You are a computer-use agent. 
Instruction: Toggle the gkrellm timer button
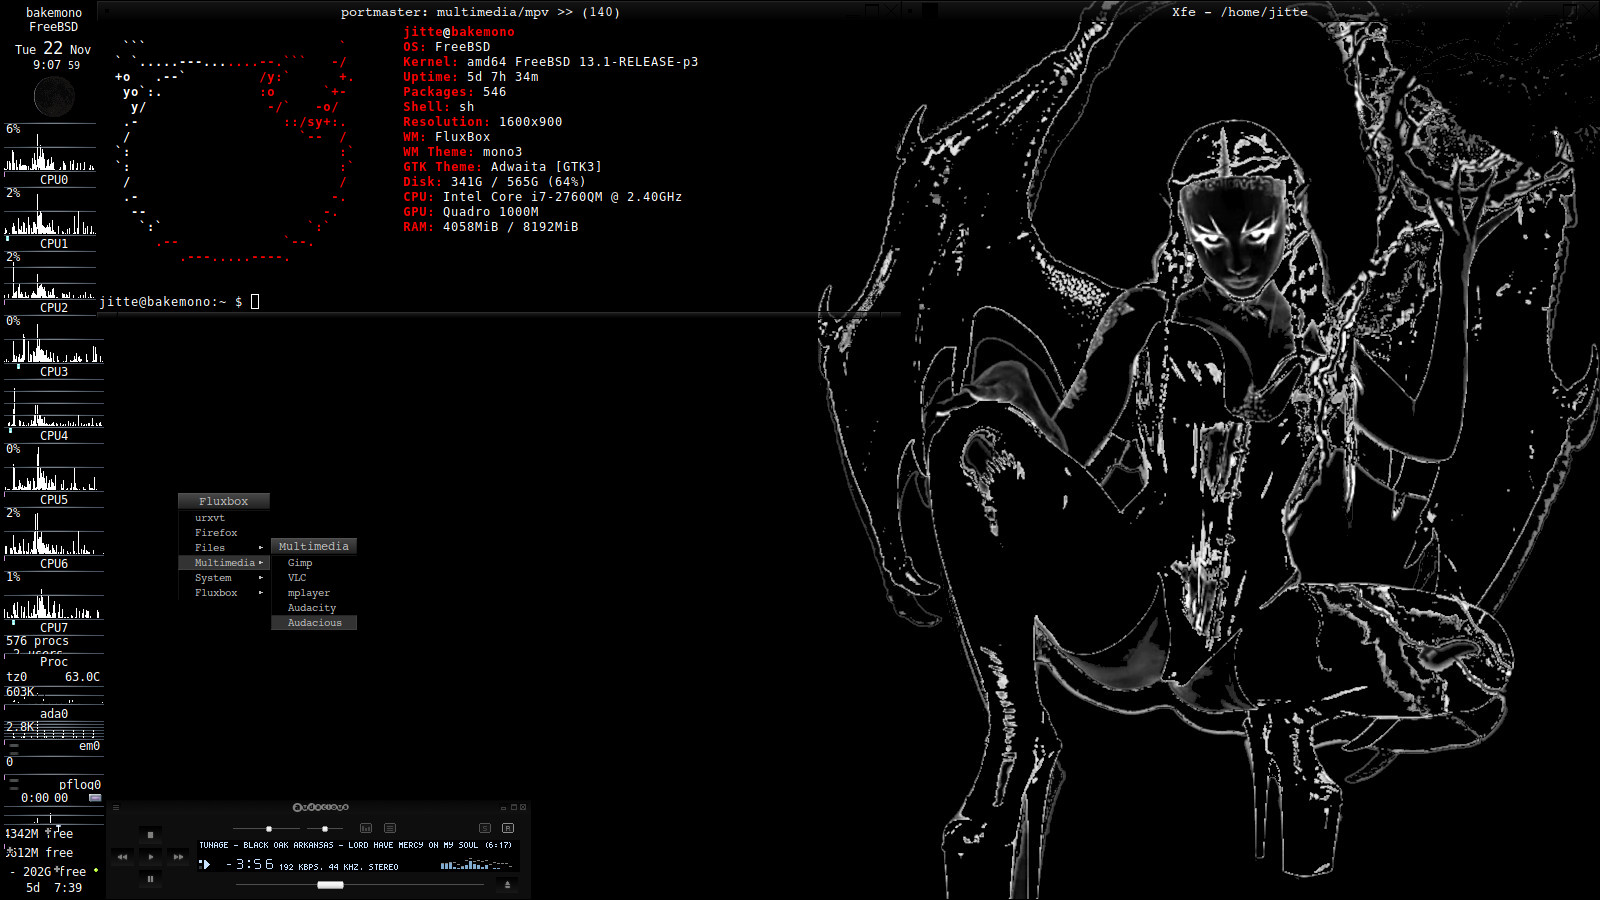pos(95,798)
